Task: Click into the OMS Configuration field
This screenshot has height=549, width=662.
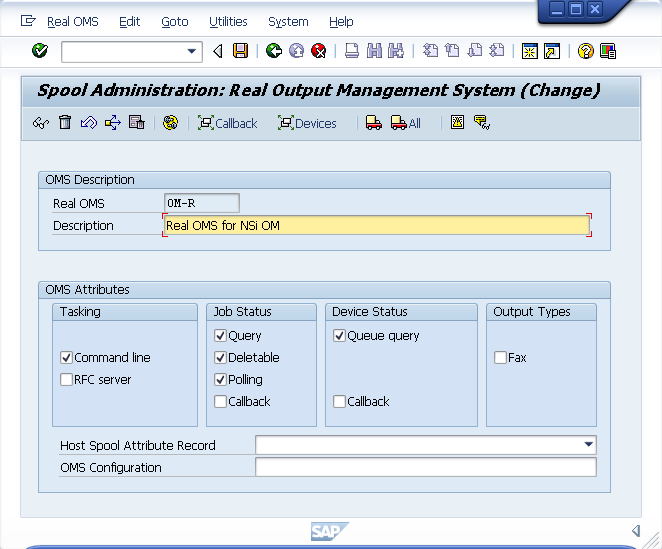Action: coord(425,467)
